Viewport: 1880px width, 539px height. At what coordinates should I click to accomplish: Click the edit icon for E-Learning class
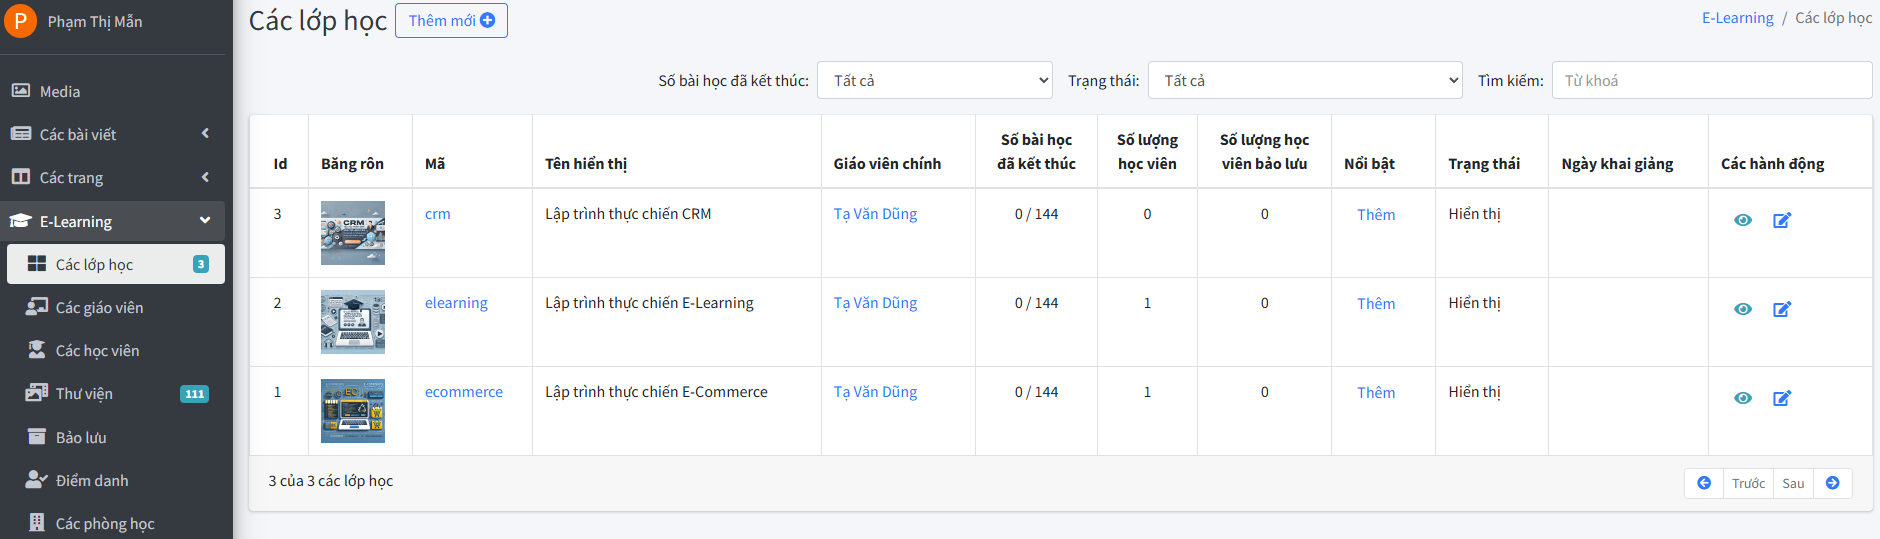tap(1781, 309)
